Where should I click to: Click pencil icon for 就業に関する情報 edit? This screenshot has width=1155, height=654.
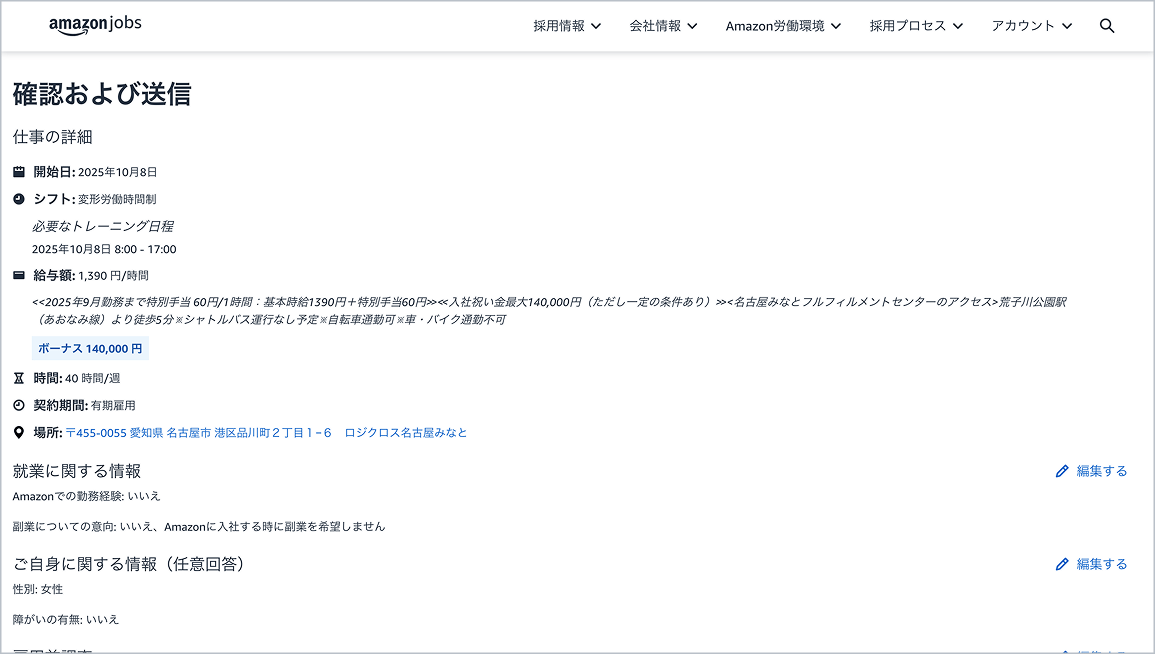pos(1061,471)
